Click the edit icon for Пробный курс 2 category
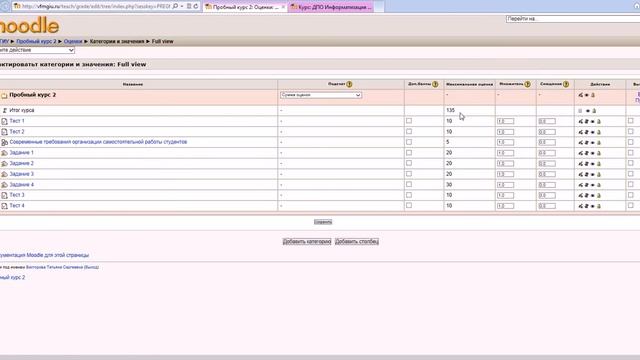 pyautogui.click(x=580, y=95)
